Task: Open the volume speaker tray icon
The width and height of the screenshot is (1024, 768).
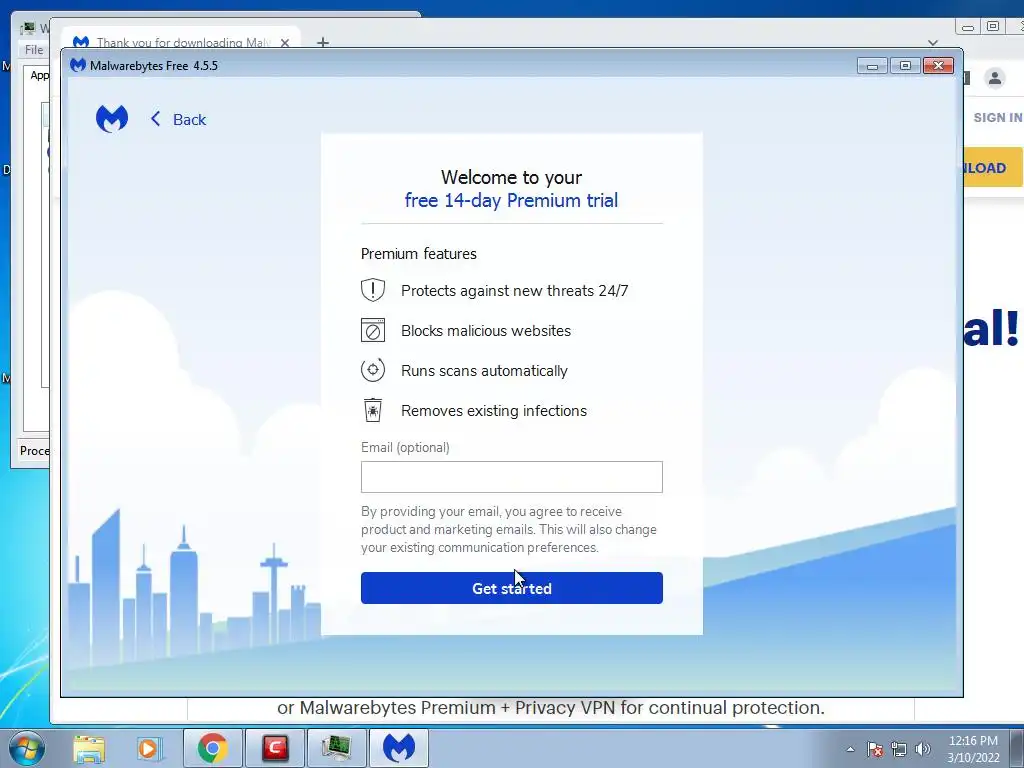Action: [923, 749]
